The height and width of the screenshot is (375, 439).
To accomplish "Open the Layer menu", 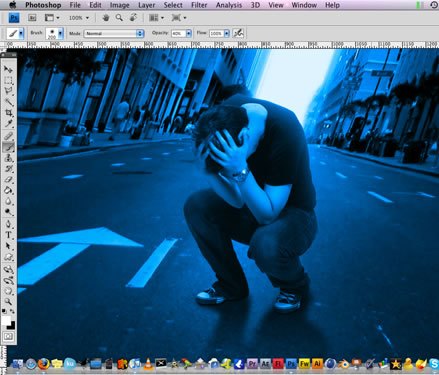I will coord(146,5).
